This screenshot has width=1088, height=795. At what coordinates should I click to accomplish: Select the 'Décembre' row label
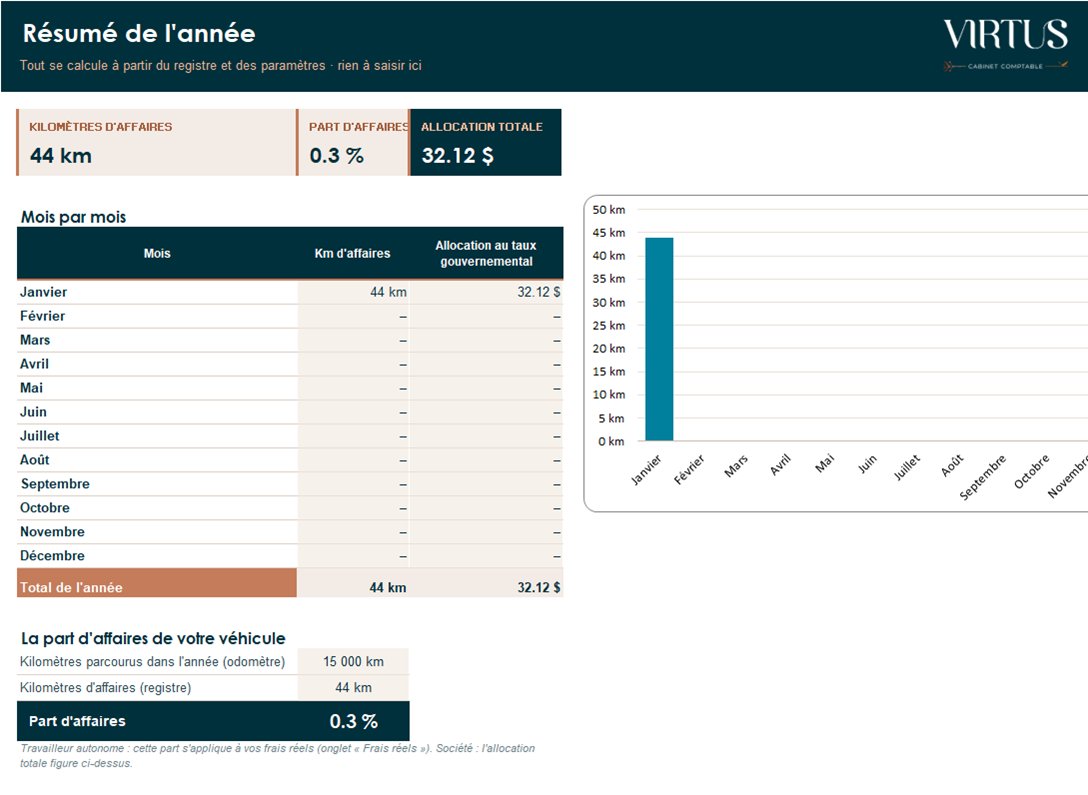(52, 556)
